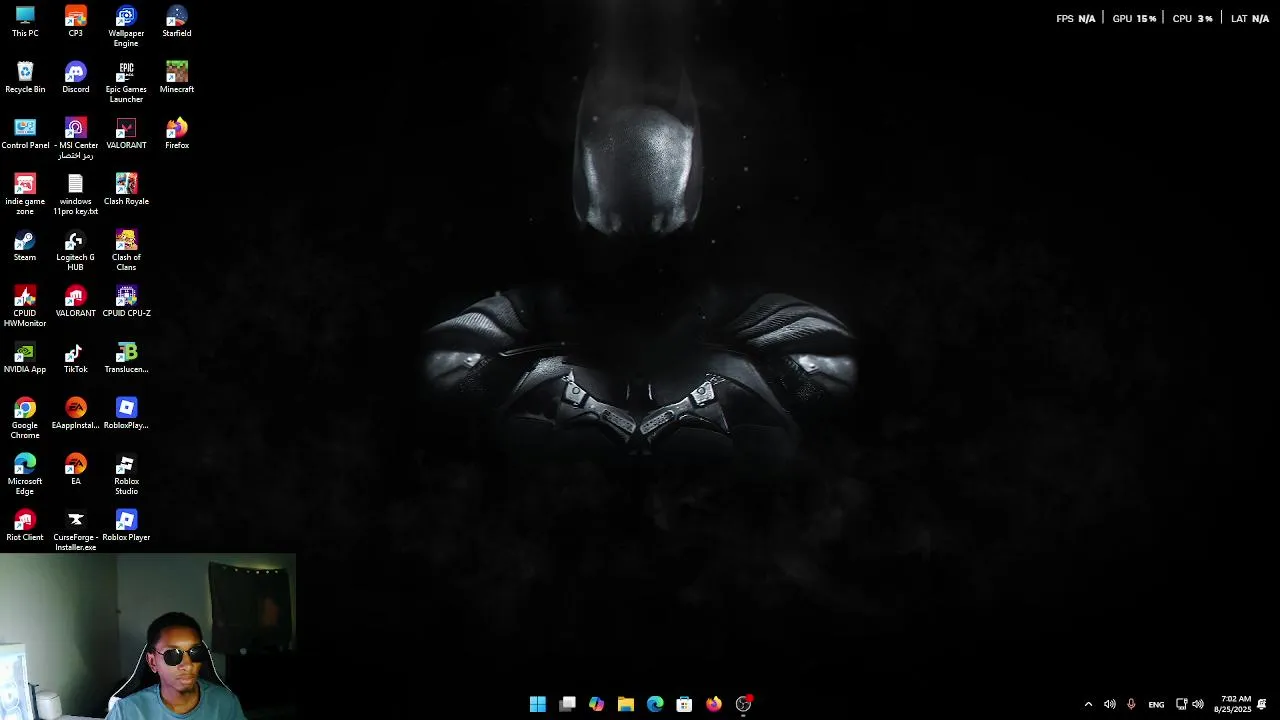Image resolution: width=1280 pixels, height=720 pixels.
Task: Launch Firefox from the taskbar
Action: [713, 704]
